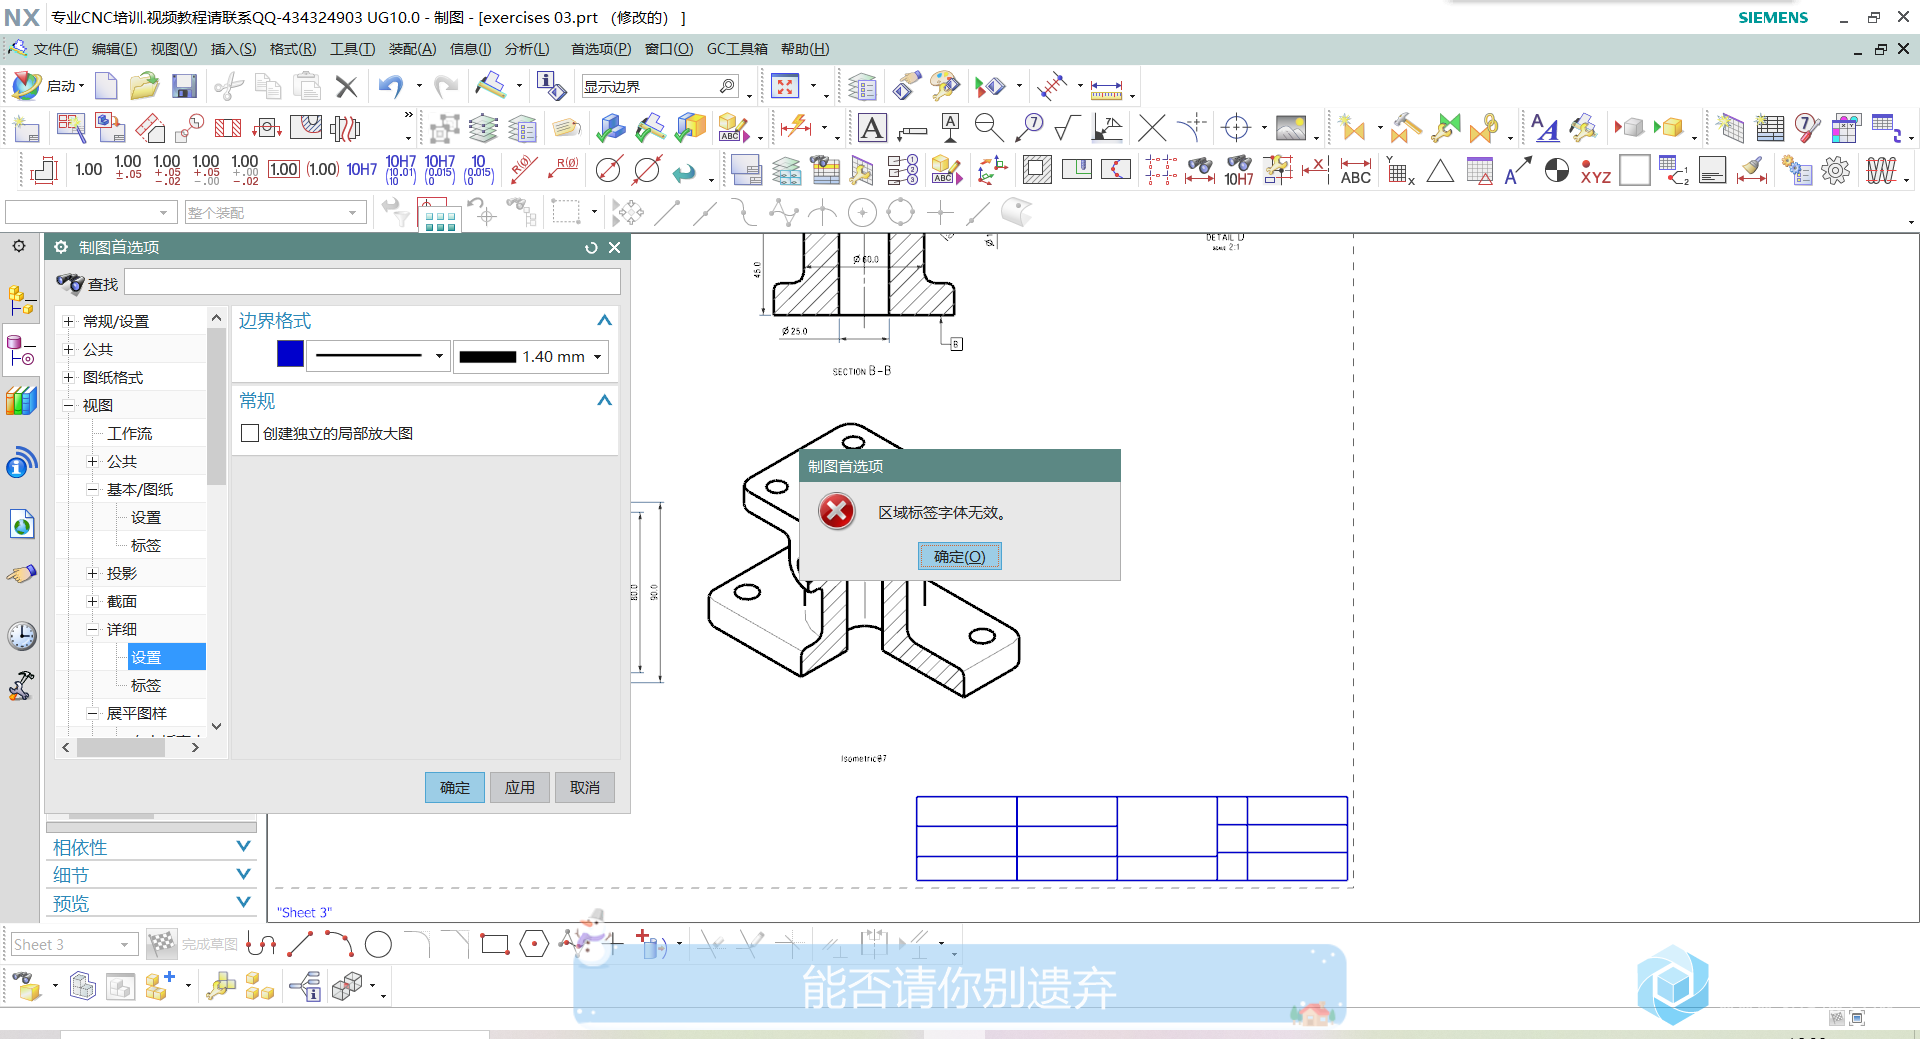Expand the 投影 tree node

(92, 573)
